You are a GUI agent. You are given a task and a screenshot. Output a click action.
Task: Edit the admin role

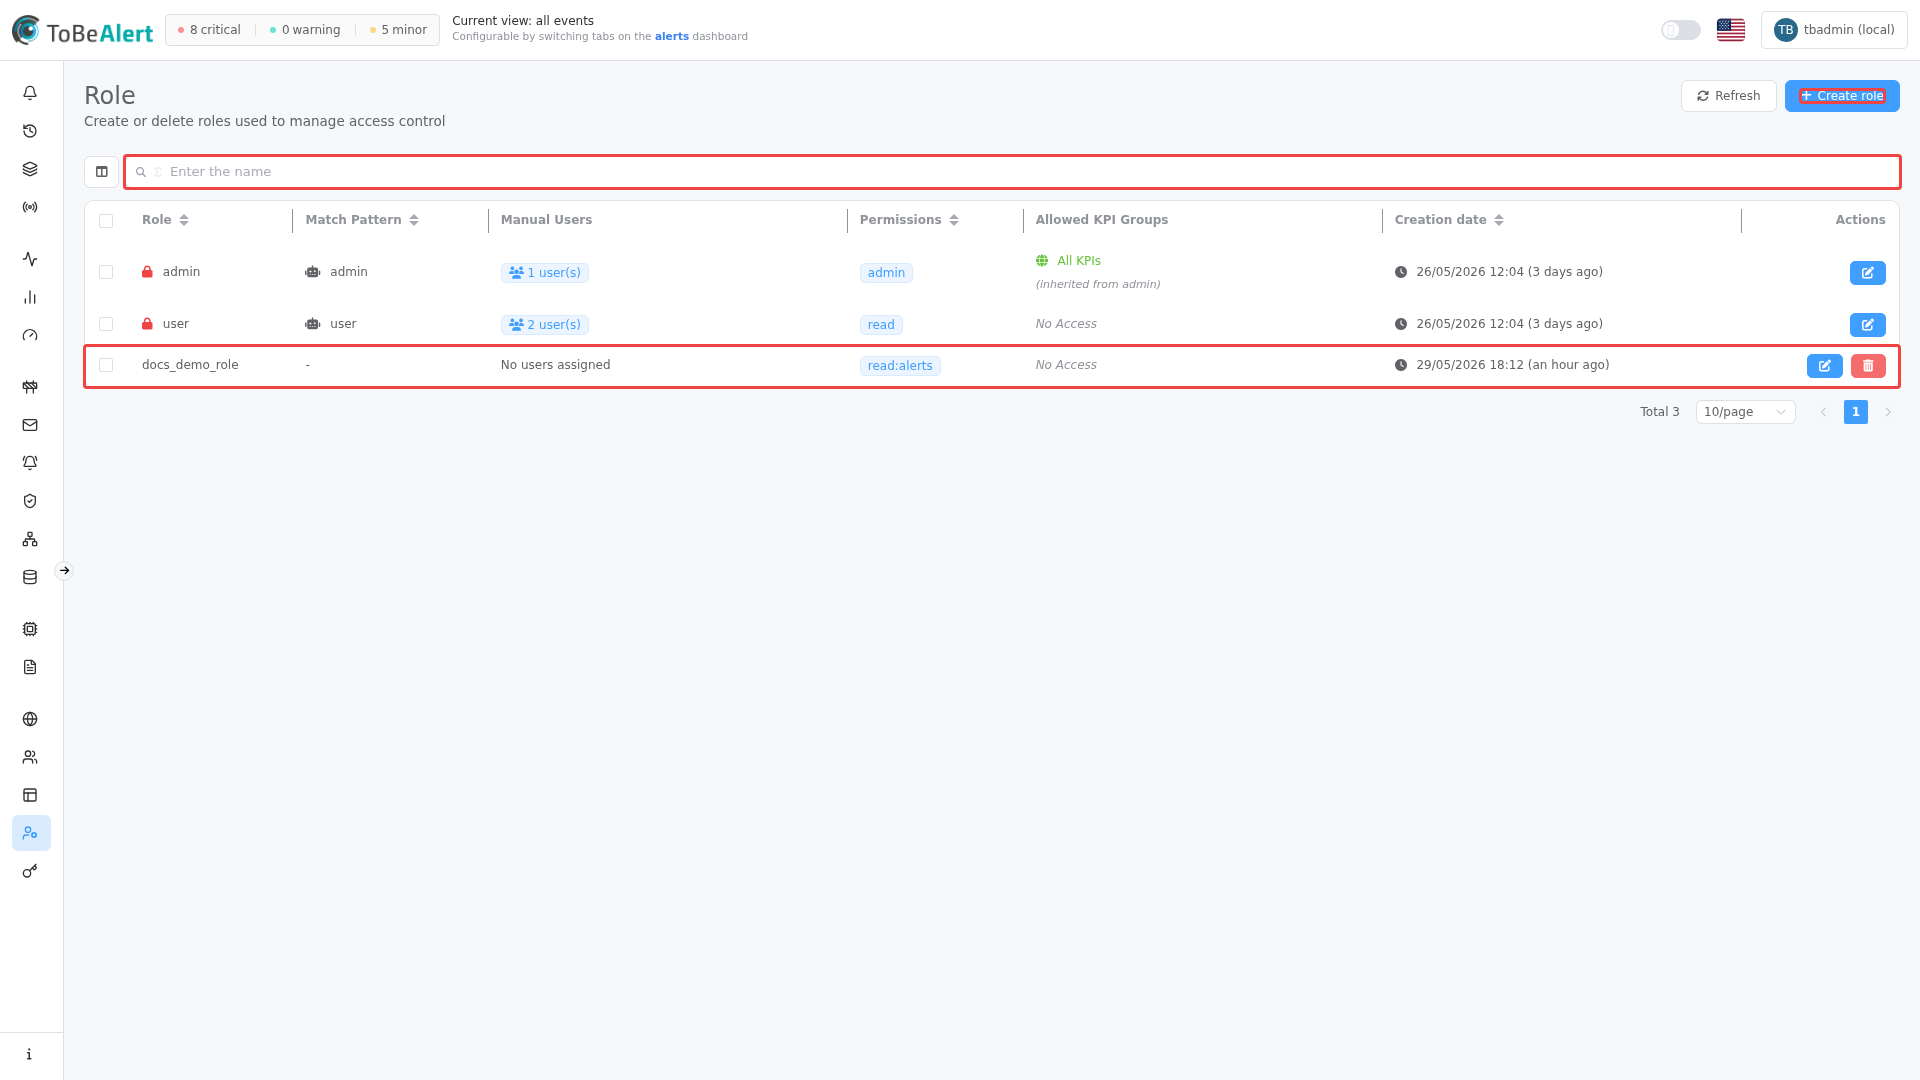[x=1867, y=273]
